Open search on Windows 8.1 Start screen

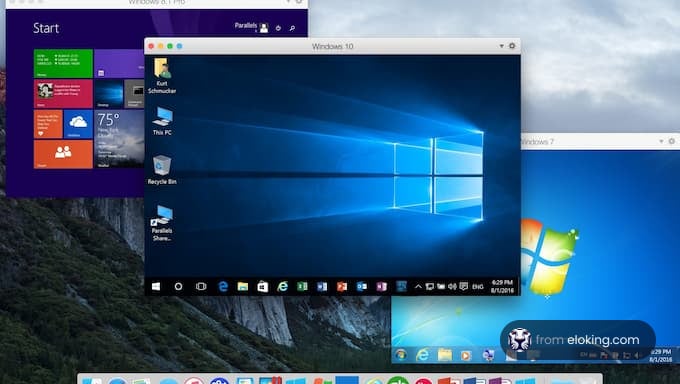tap(292, 28)
